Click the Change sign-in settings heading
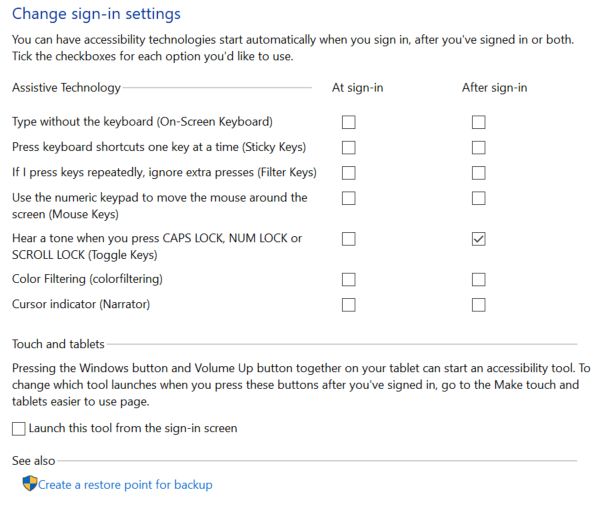 [96, 14]
